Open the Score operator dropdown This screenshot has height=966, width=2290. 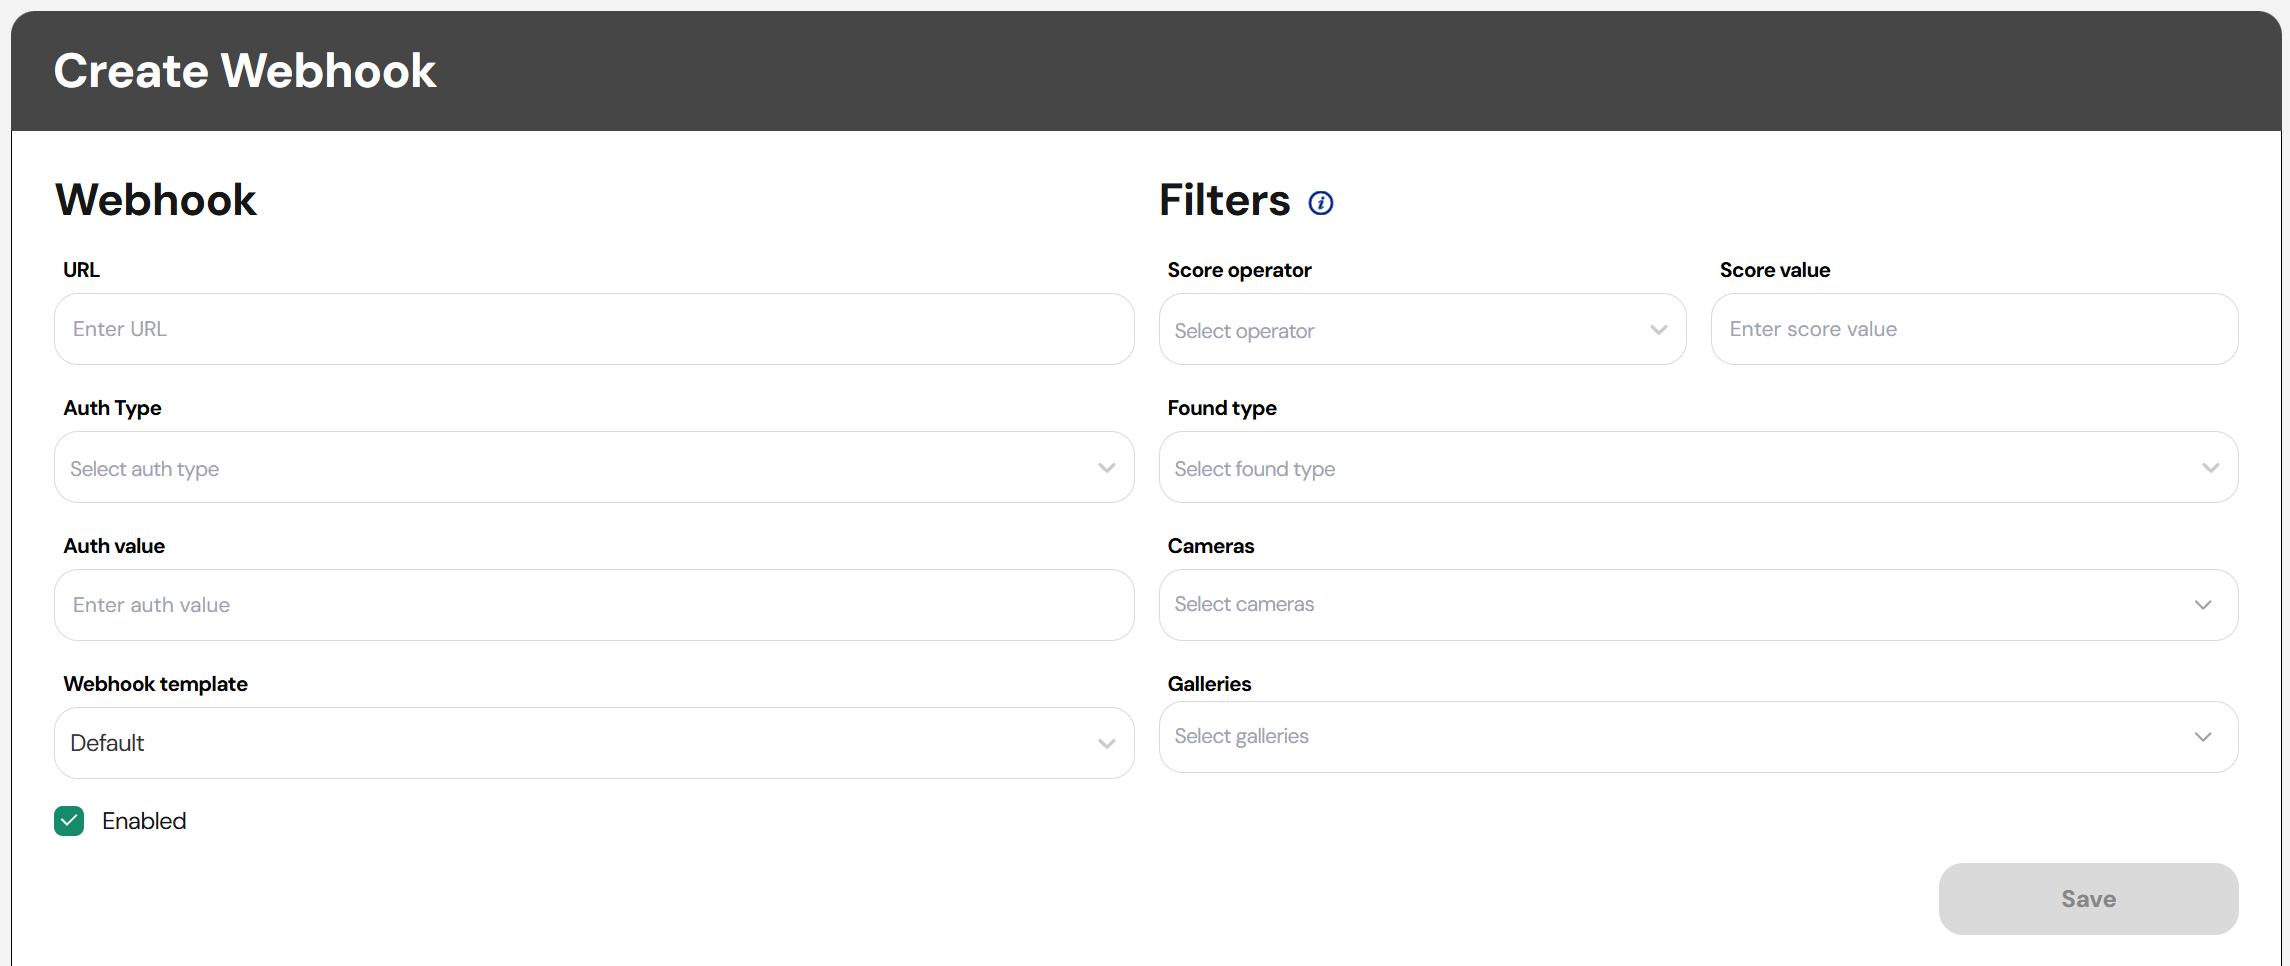[1421, 330]
